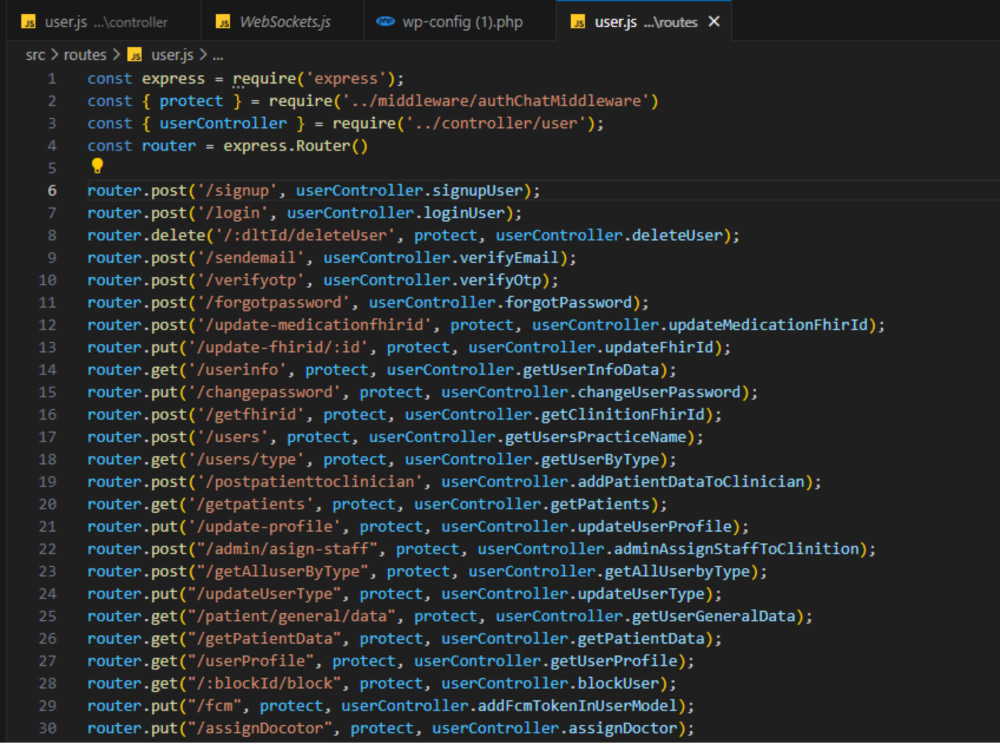Click 'express' variable on line 1

point(173,79)
